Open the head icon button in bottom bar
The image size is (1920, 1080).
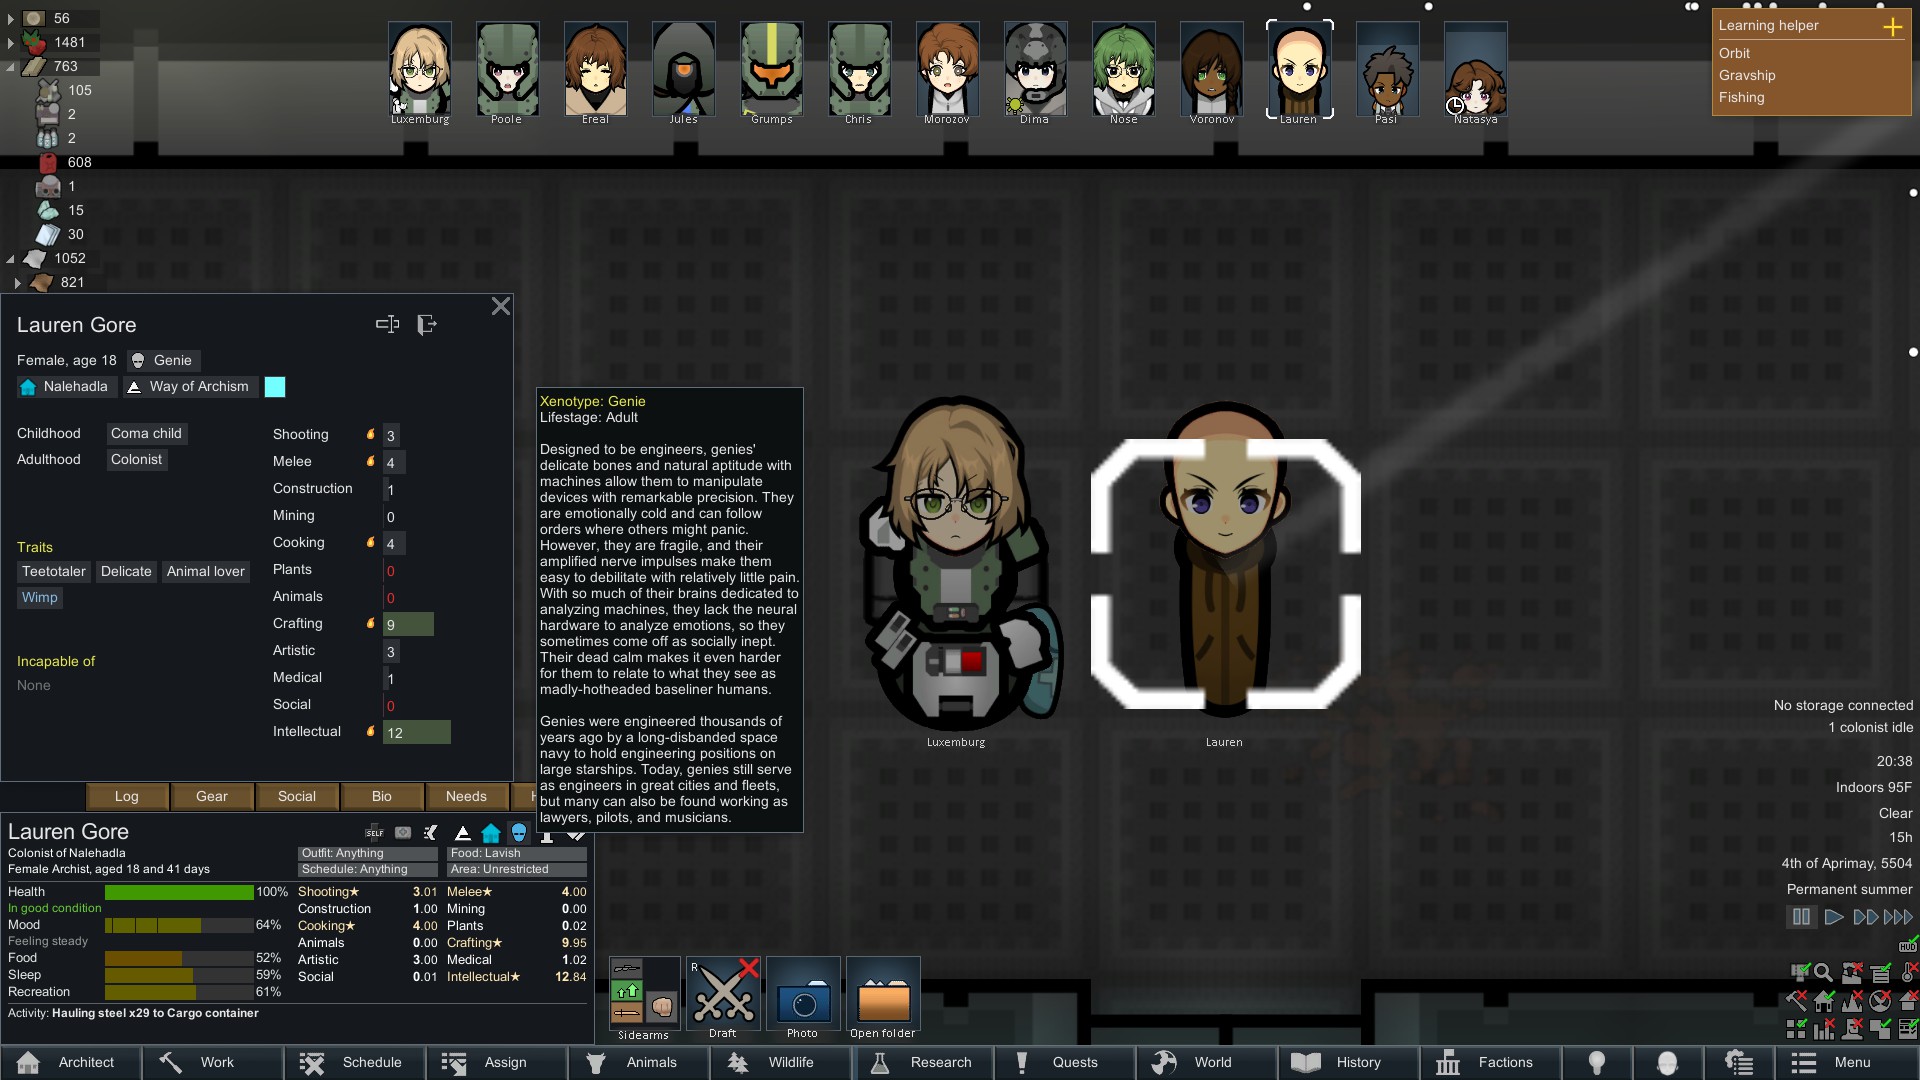click(x=1667, y=1062)
